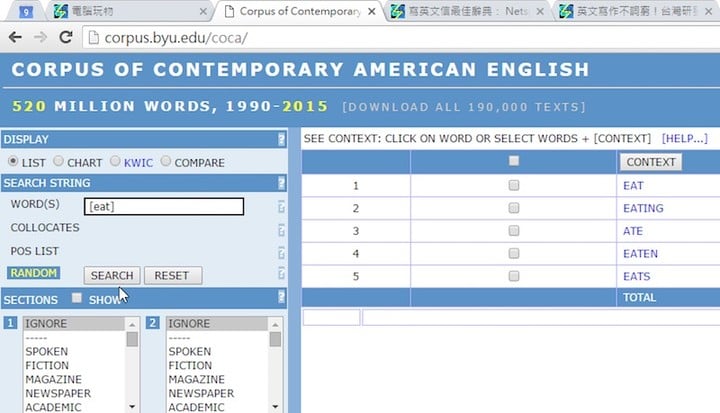The image size is (720, 413).
Task: Expand the POS LIST option
Action: pyautogui.click(x=35, y=251)
